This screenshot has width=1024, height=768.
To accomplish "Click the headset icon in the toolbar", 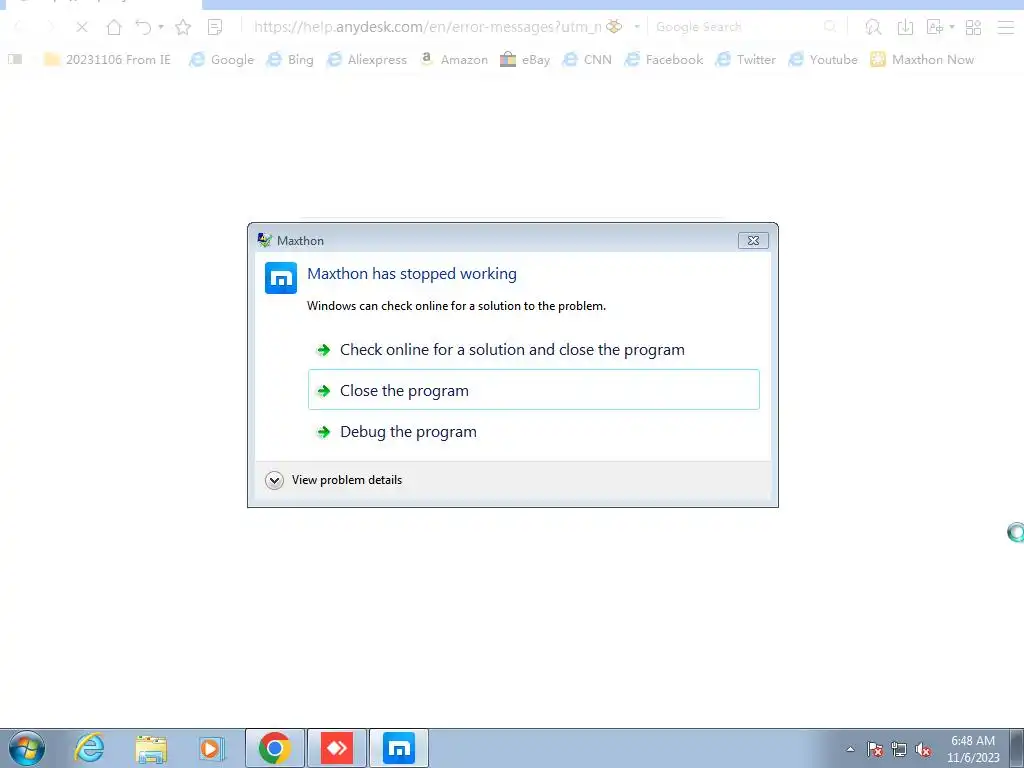I will click(873, 27).
